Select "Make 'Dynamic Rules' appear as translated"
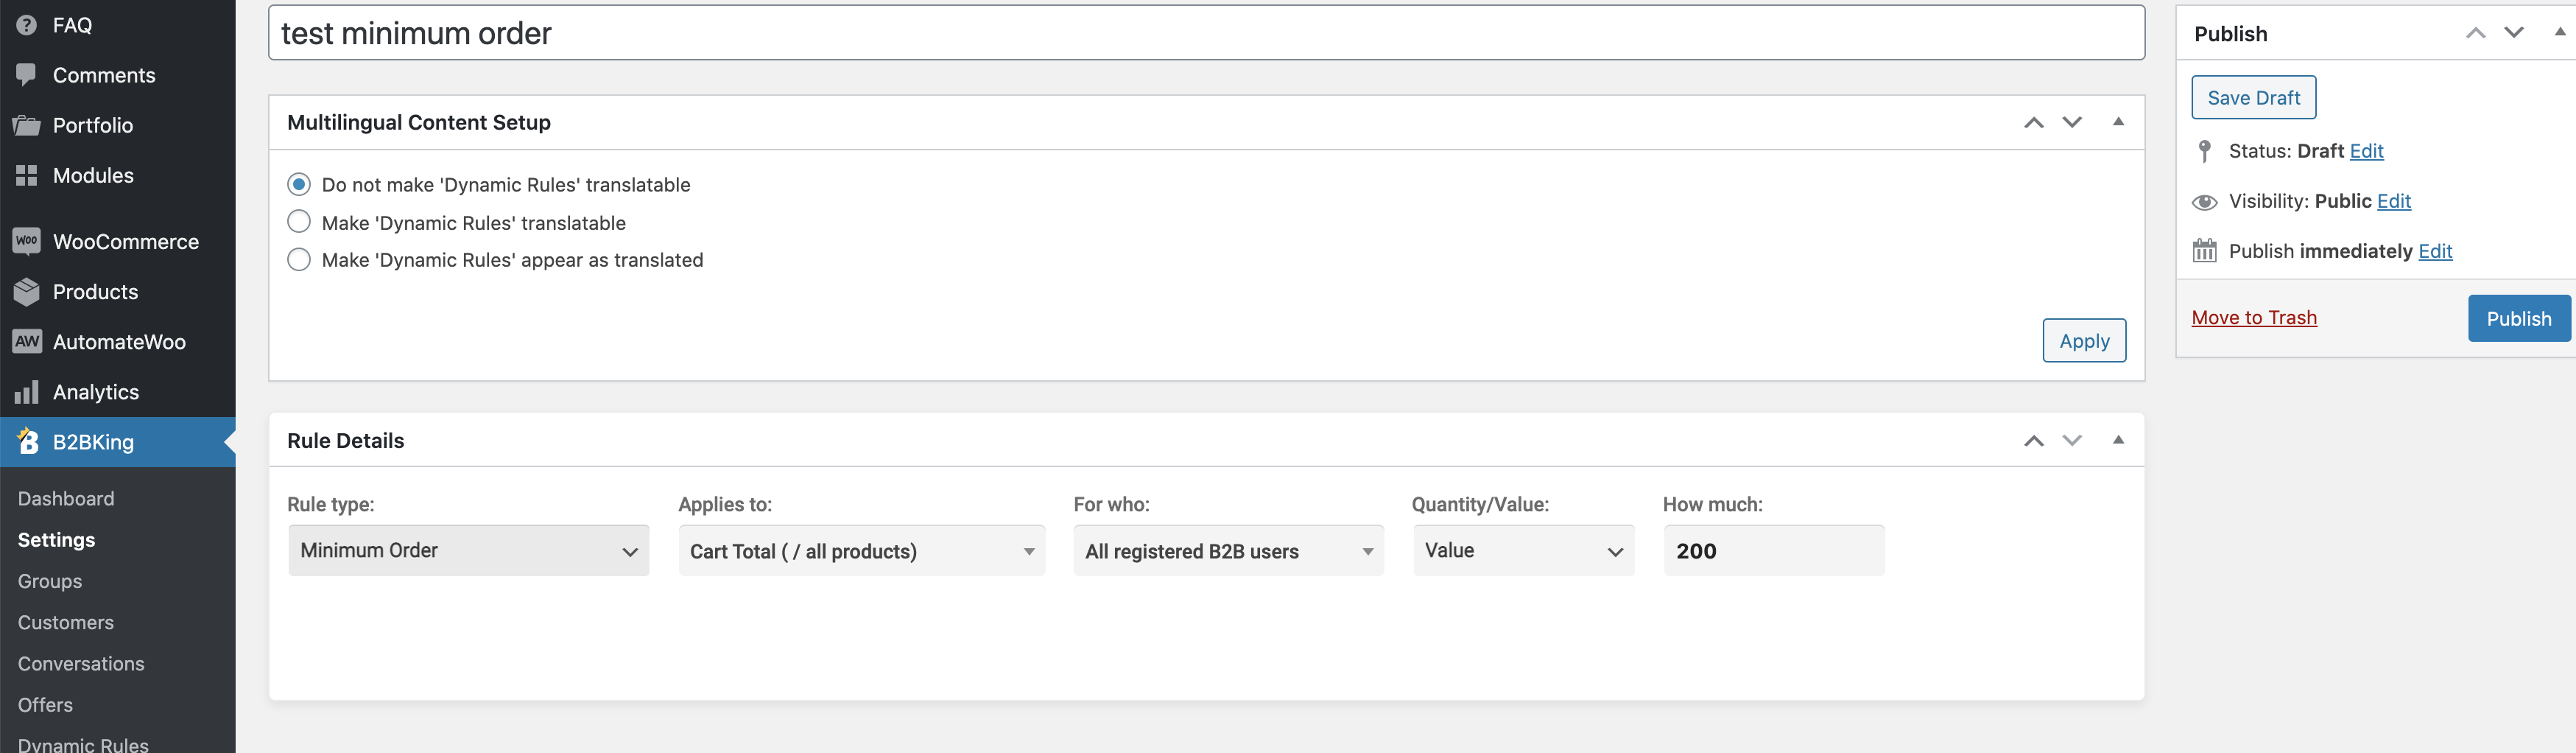2576x753 pixels. click(298, 259)
